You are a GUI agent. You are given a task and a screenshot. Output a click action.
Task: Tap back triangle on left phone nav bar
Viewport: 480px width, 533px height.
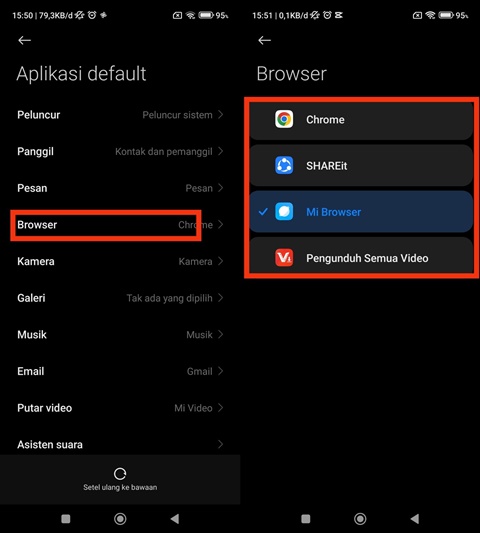pos(175,519)
